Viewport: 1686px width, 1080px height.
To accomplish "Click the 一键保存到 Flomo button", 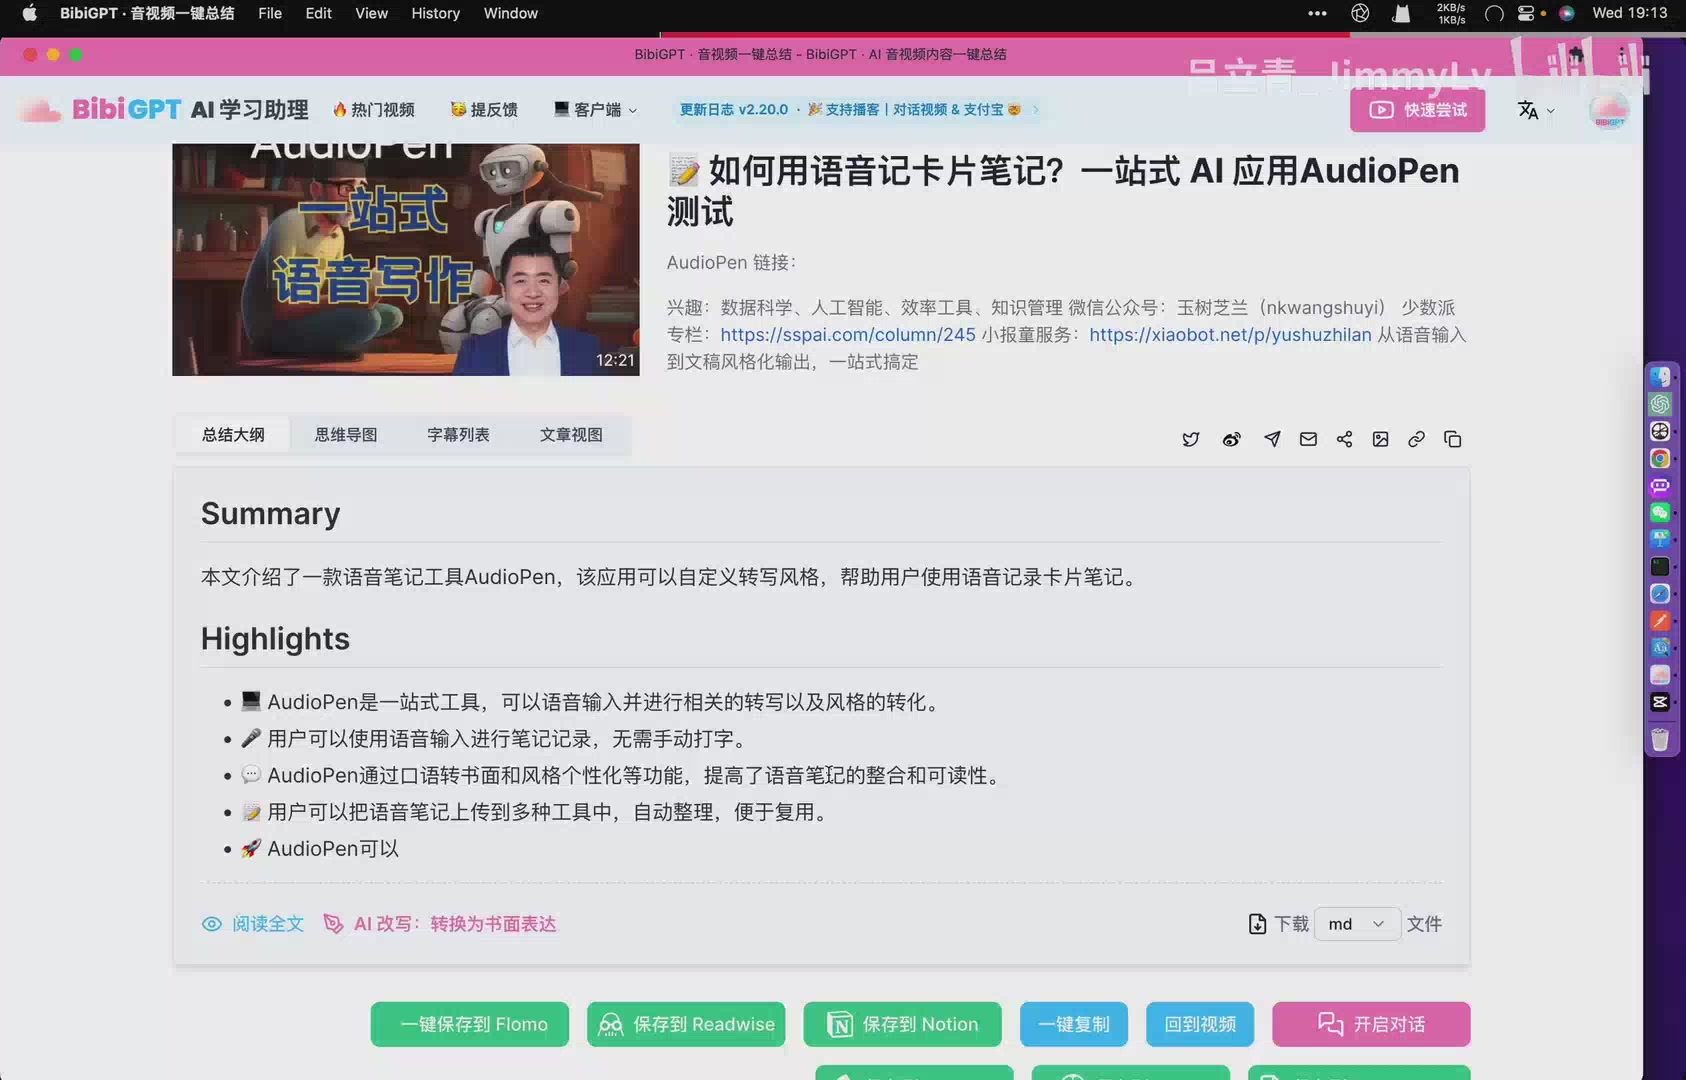I will (469, 1024).
